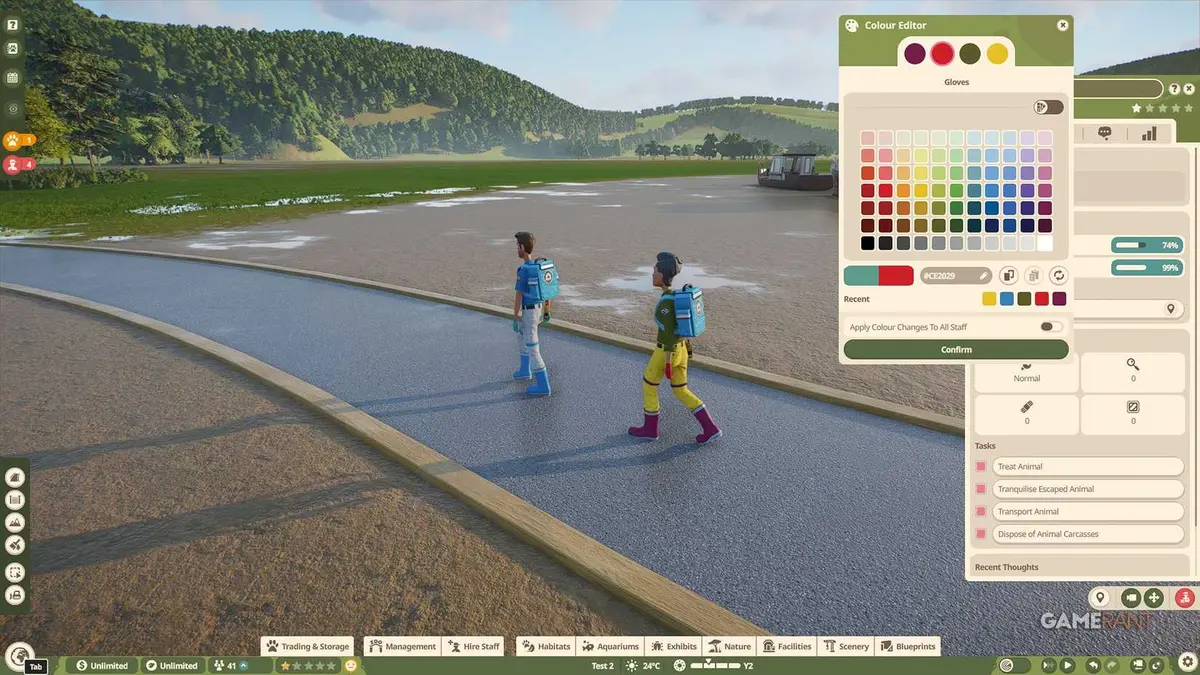Viewport: 1200px width, 675px height.
Task: Open the Blueprints menu
Action: click(x=909, y=646)
